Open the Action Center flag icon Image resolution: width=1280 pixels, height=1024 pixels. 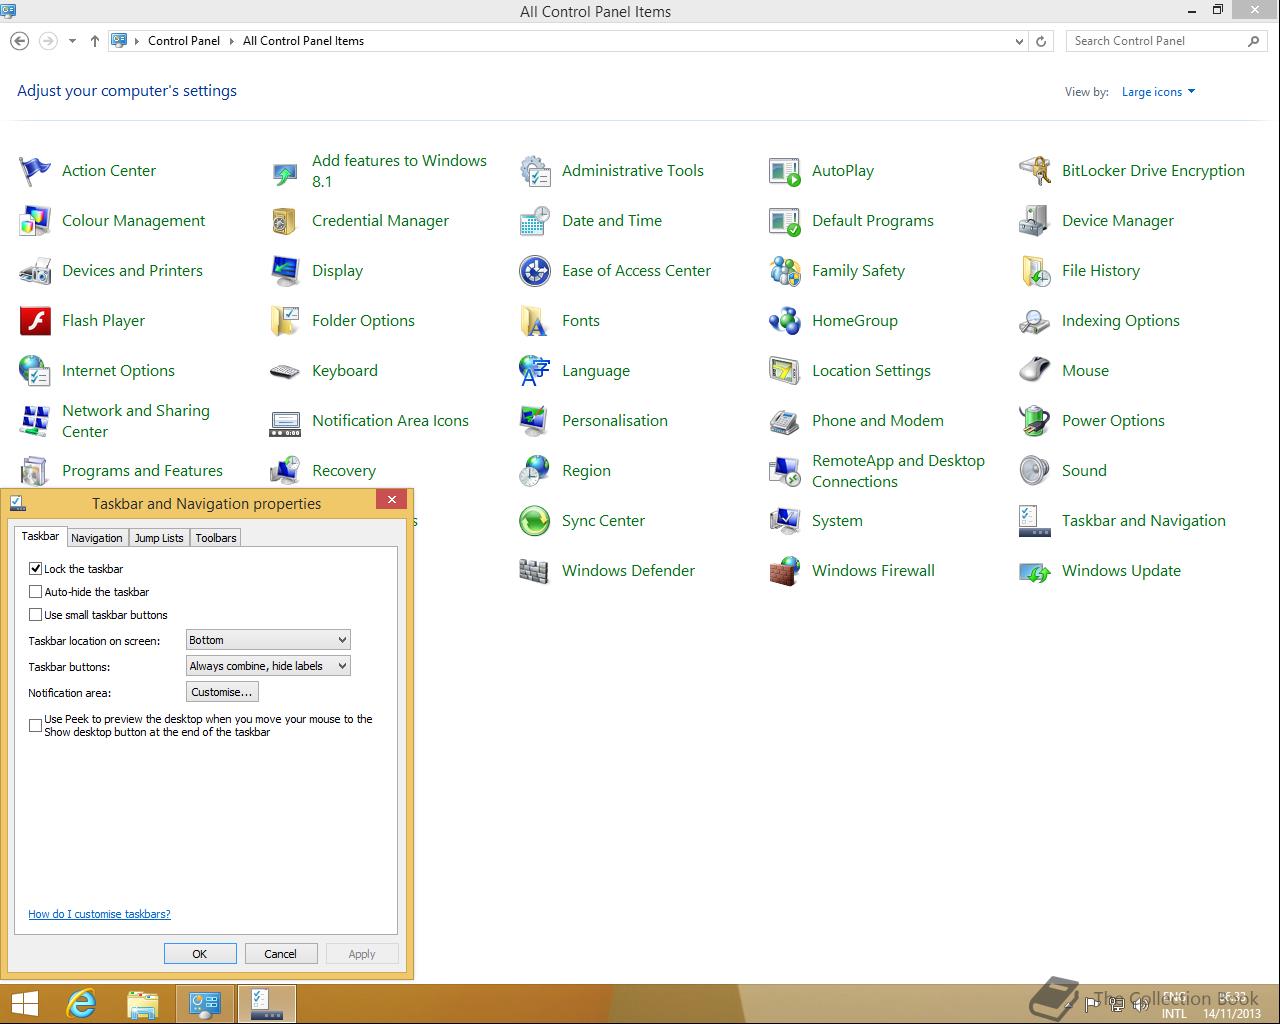(x=35, y=171)
